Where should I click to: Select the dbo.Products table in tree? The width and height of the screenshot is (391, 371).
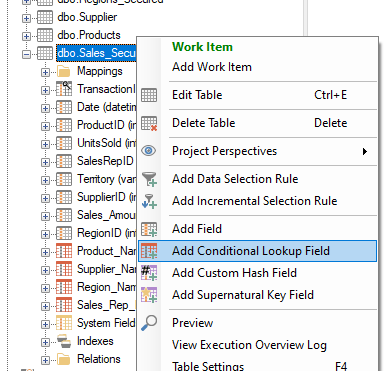[x=89, y=35]
